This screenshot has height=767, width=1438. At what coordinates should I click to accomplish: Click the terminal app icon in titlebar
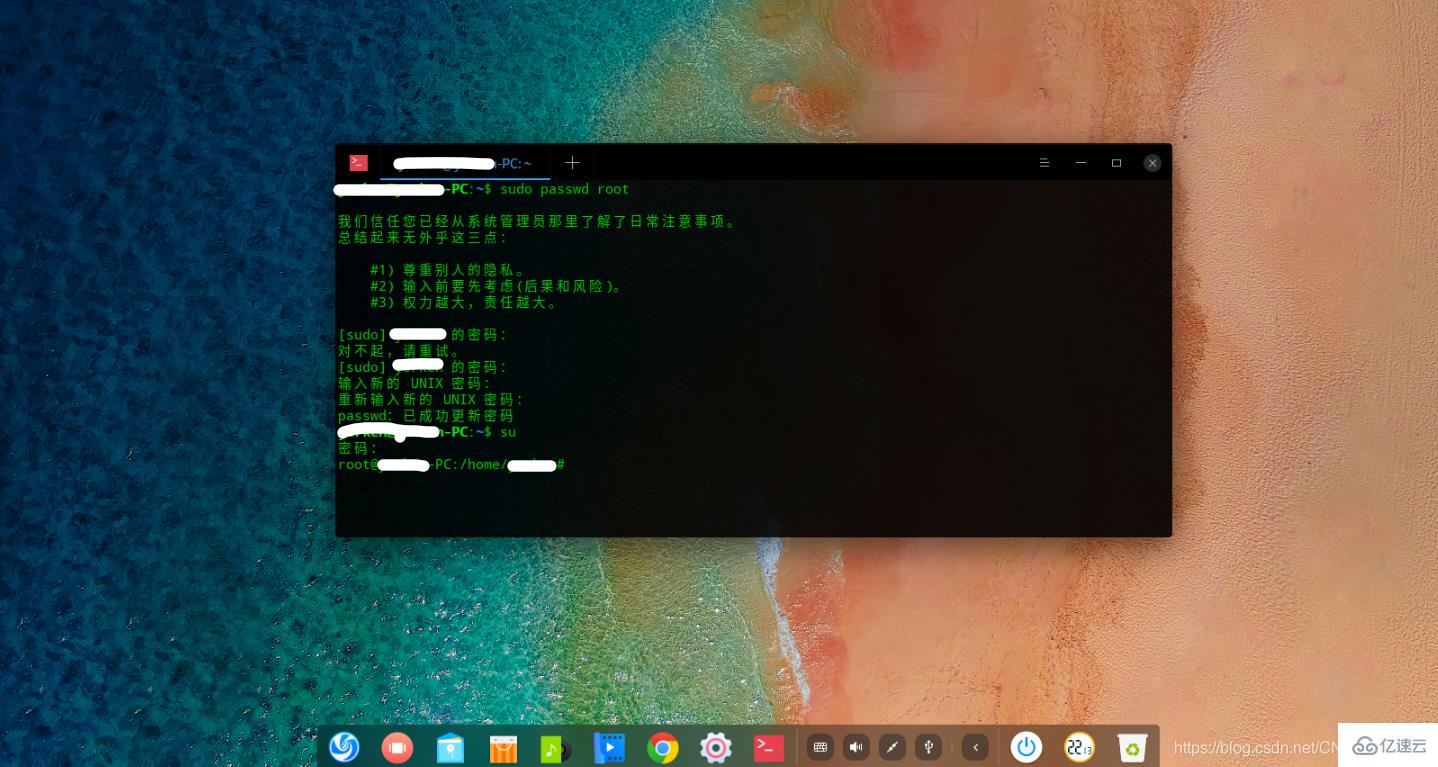(x=358, y=162)
